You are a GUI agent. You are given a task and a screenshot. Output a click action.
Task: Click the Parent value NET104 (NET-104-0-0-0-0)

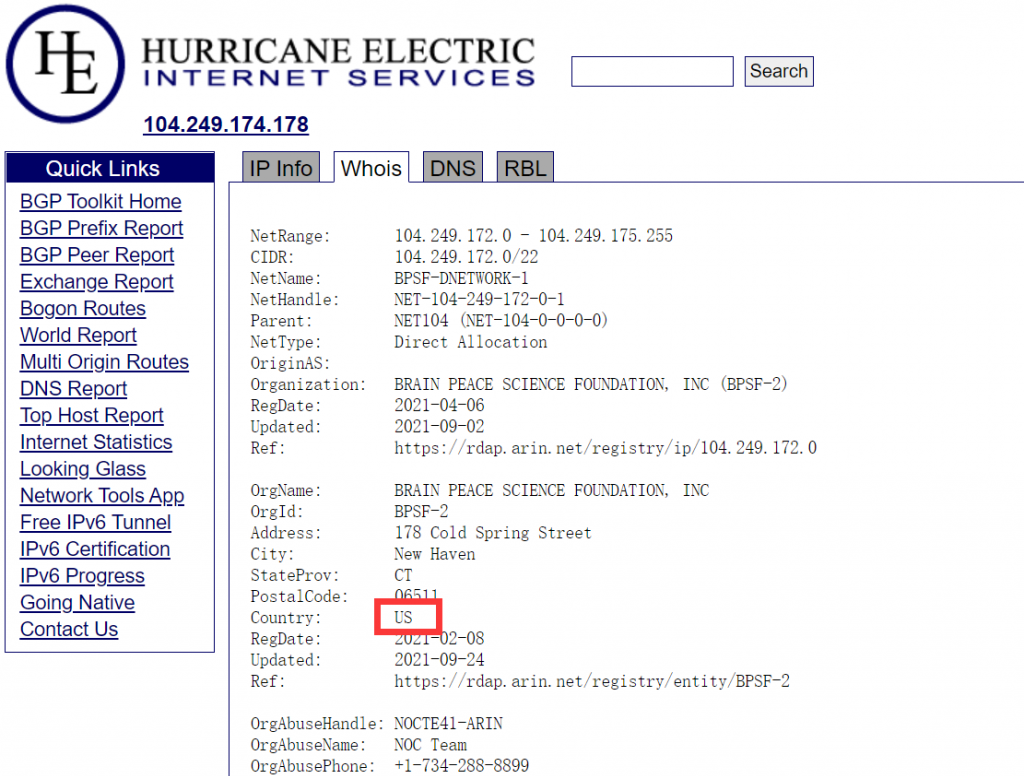point(501,321)
